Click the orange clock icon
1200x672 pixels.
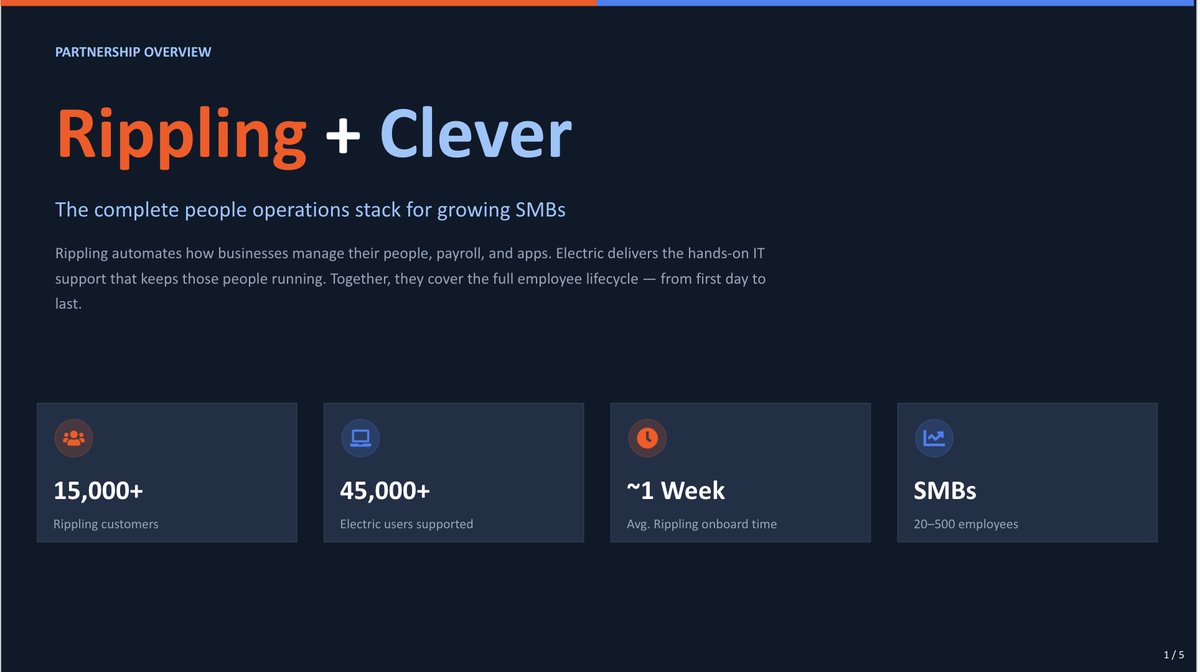(x=647, y=438)
